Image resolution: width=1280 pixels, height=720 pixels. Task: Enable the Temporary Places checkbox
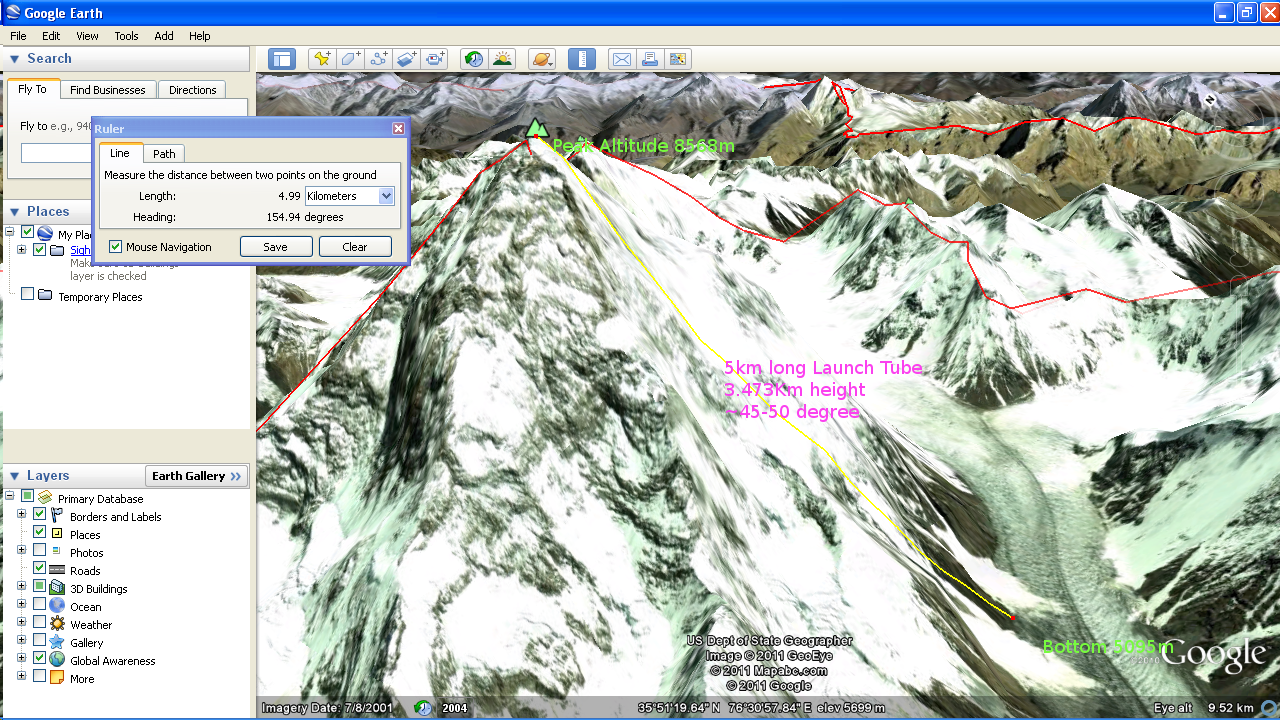[x=28, y=294]
